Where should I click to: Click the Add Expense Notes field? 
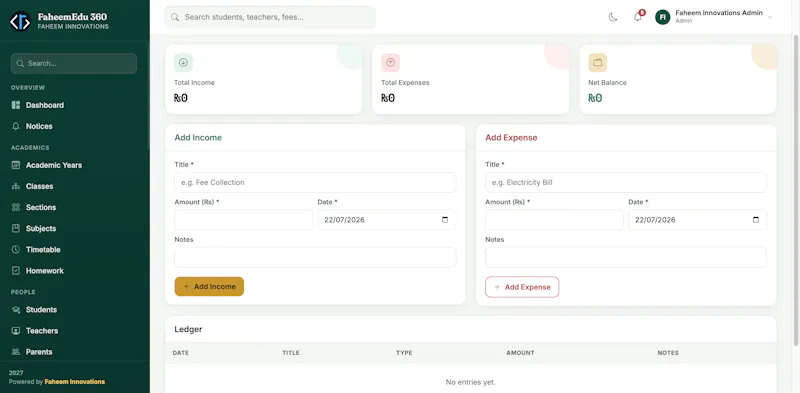tap(626, 257)
